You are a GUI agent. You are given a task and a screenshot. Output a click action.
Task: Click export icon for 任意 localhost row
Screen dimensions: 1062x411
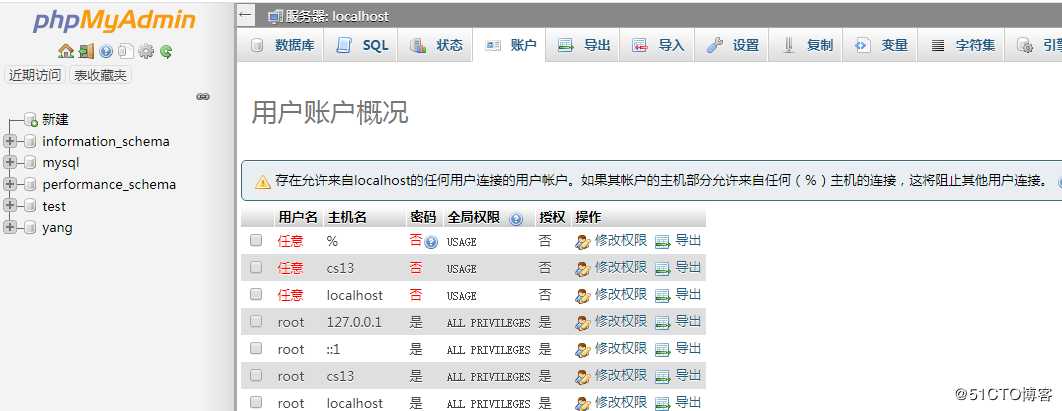pyautogui.click(x=662, y=296)
